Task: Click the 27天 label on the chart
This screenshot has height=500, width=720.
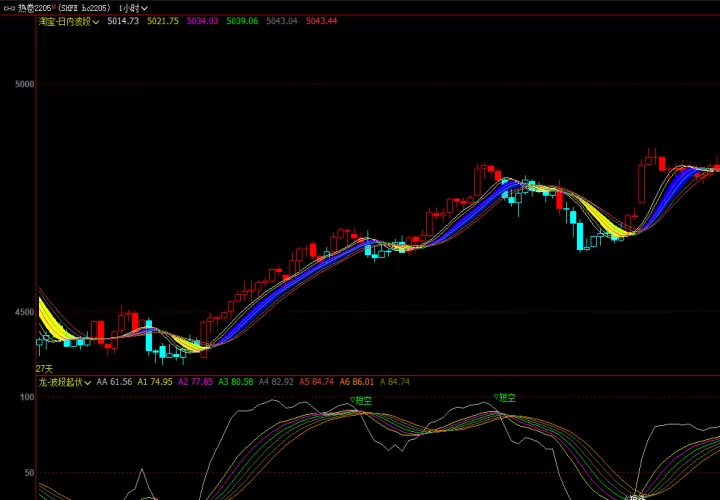Action: (45, 369)
